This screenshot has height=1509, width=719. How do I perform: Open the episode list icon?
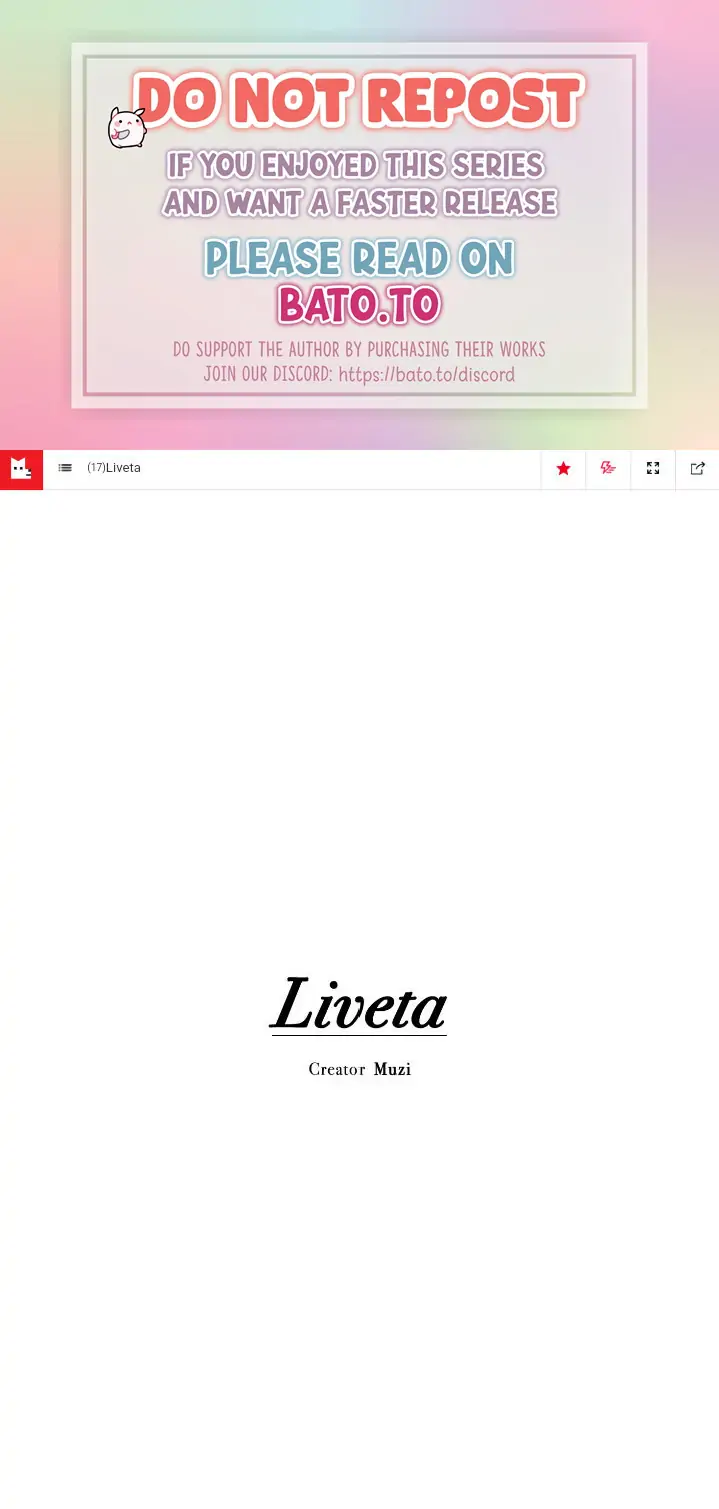coord(65,468)
